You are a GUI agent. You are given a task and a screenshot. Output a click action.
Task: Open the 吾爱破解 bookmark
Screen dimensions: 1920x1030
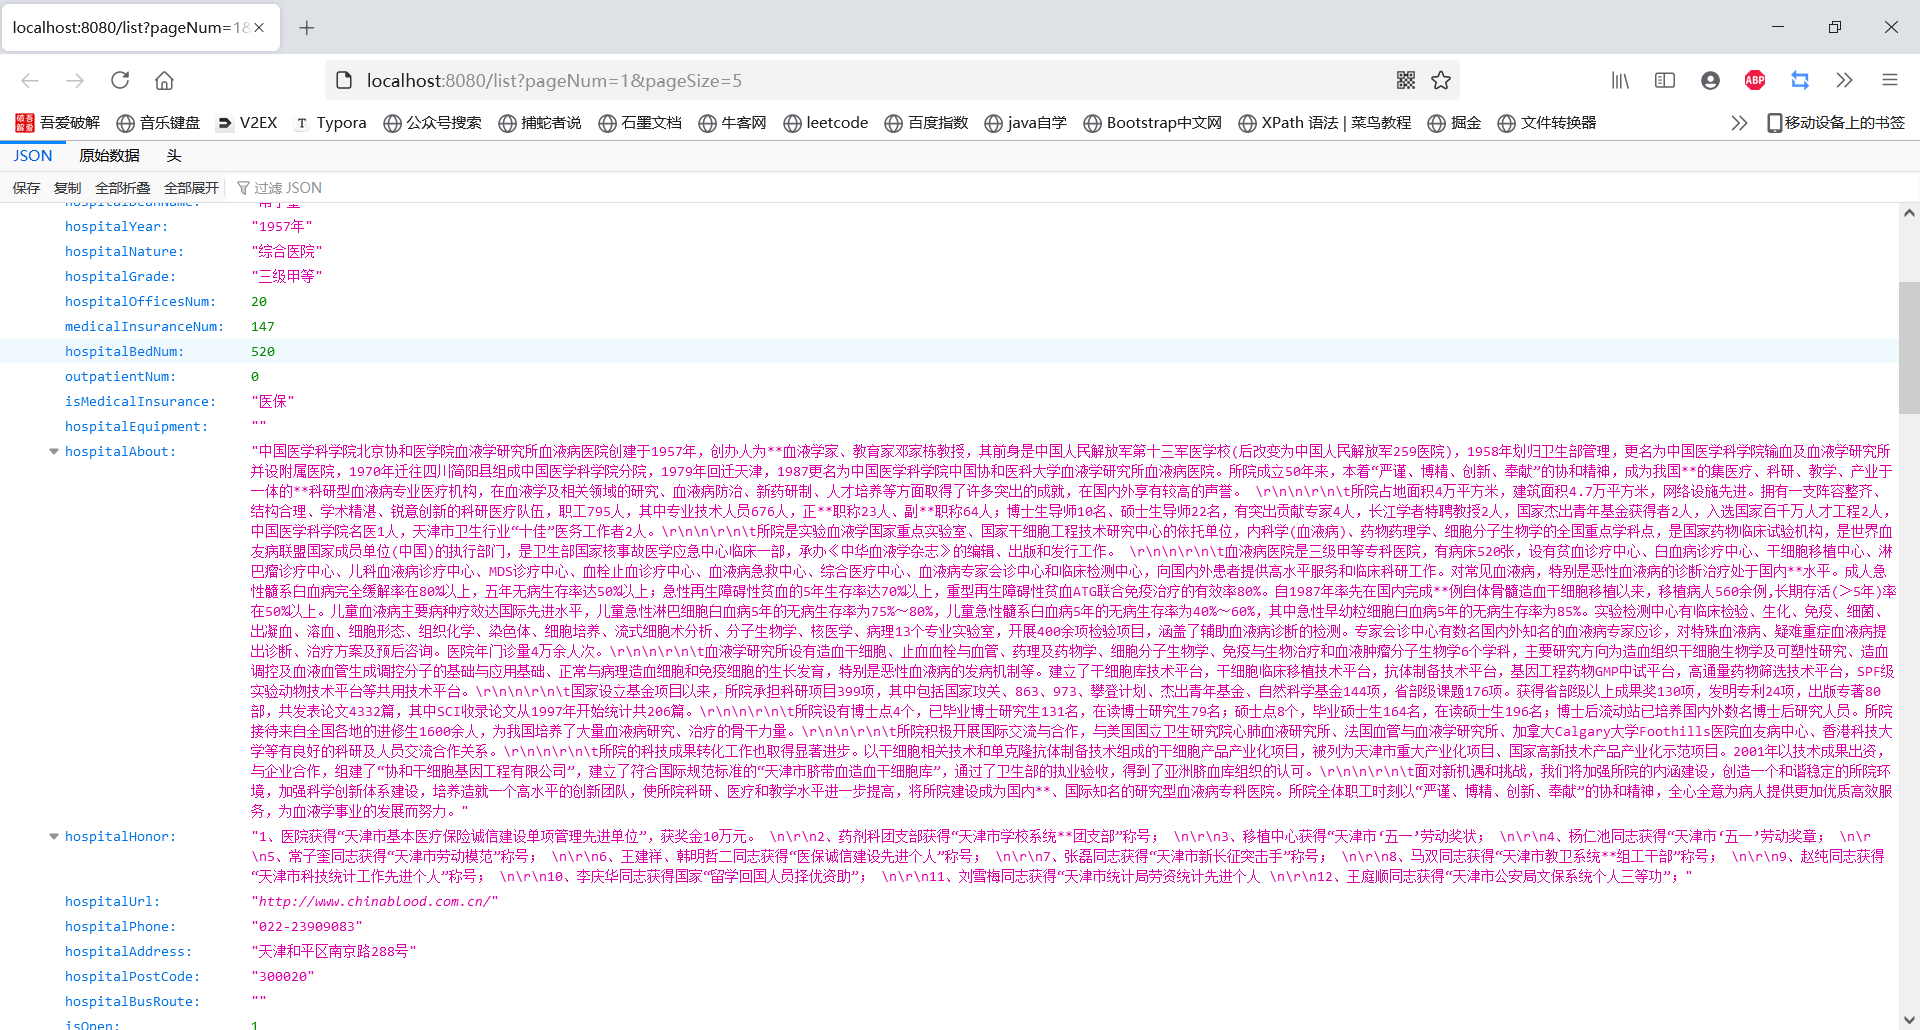pos(58,122)
